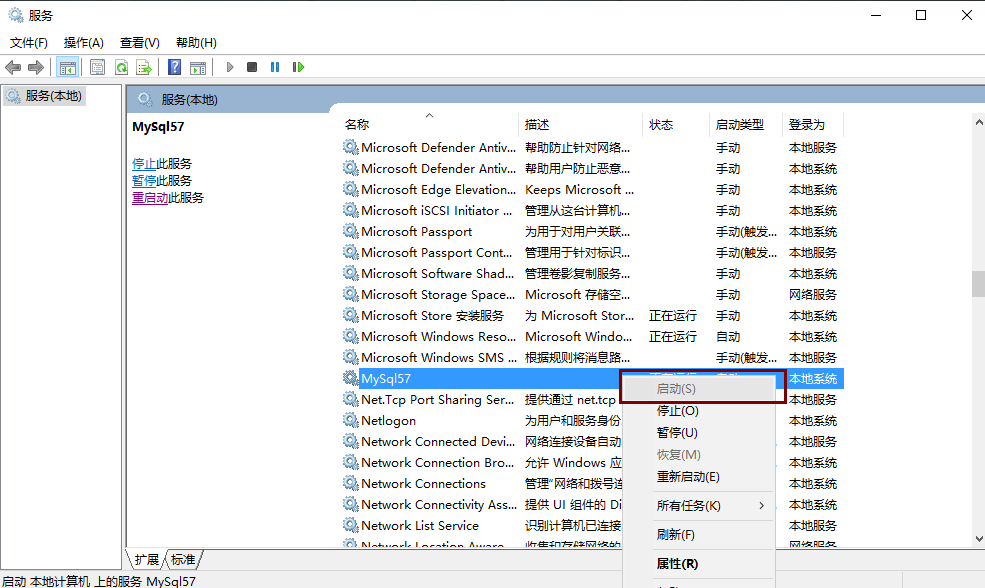Sort by the 描述 column header
The width and height of the screenshot is (985, 588).
tap(581, 124)
